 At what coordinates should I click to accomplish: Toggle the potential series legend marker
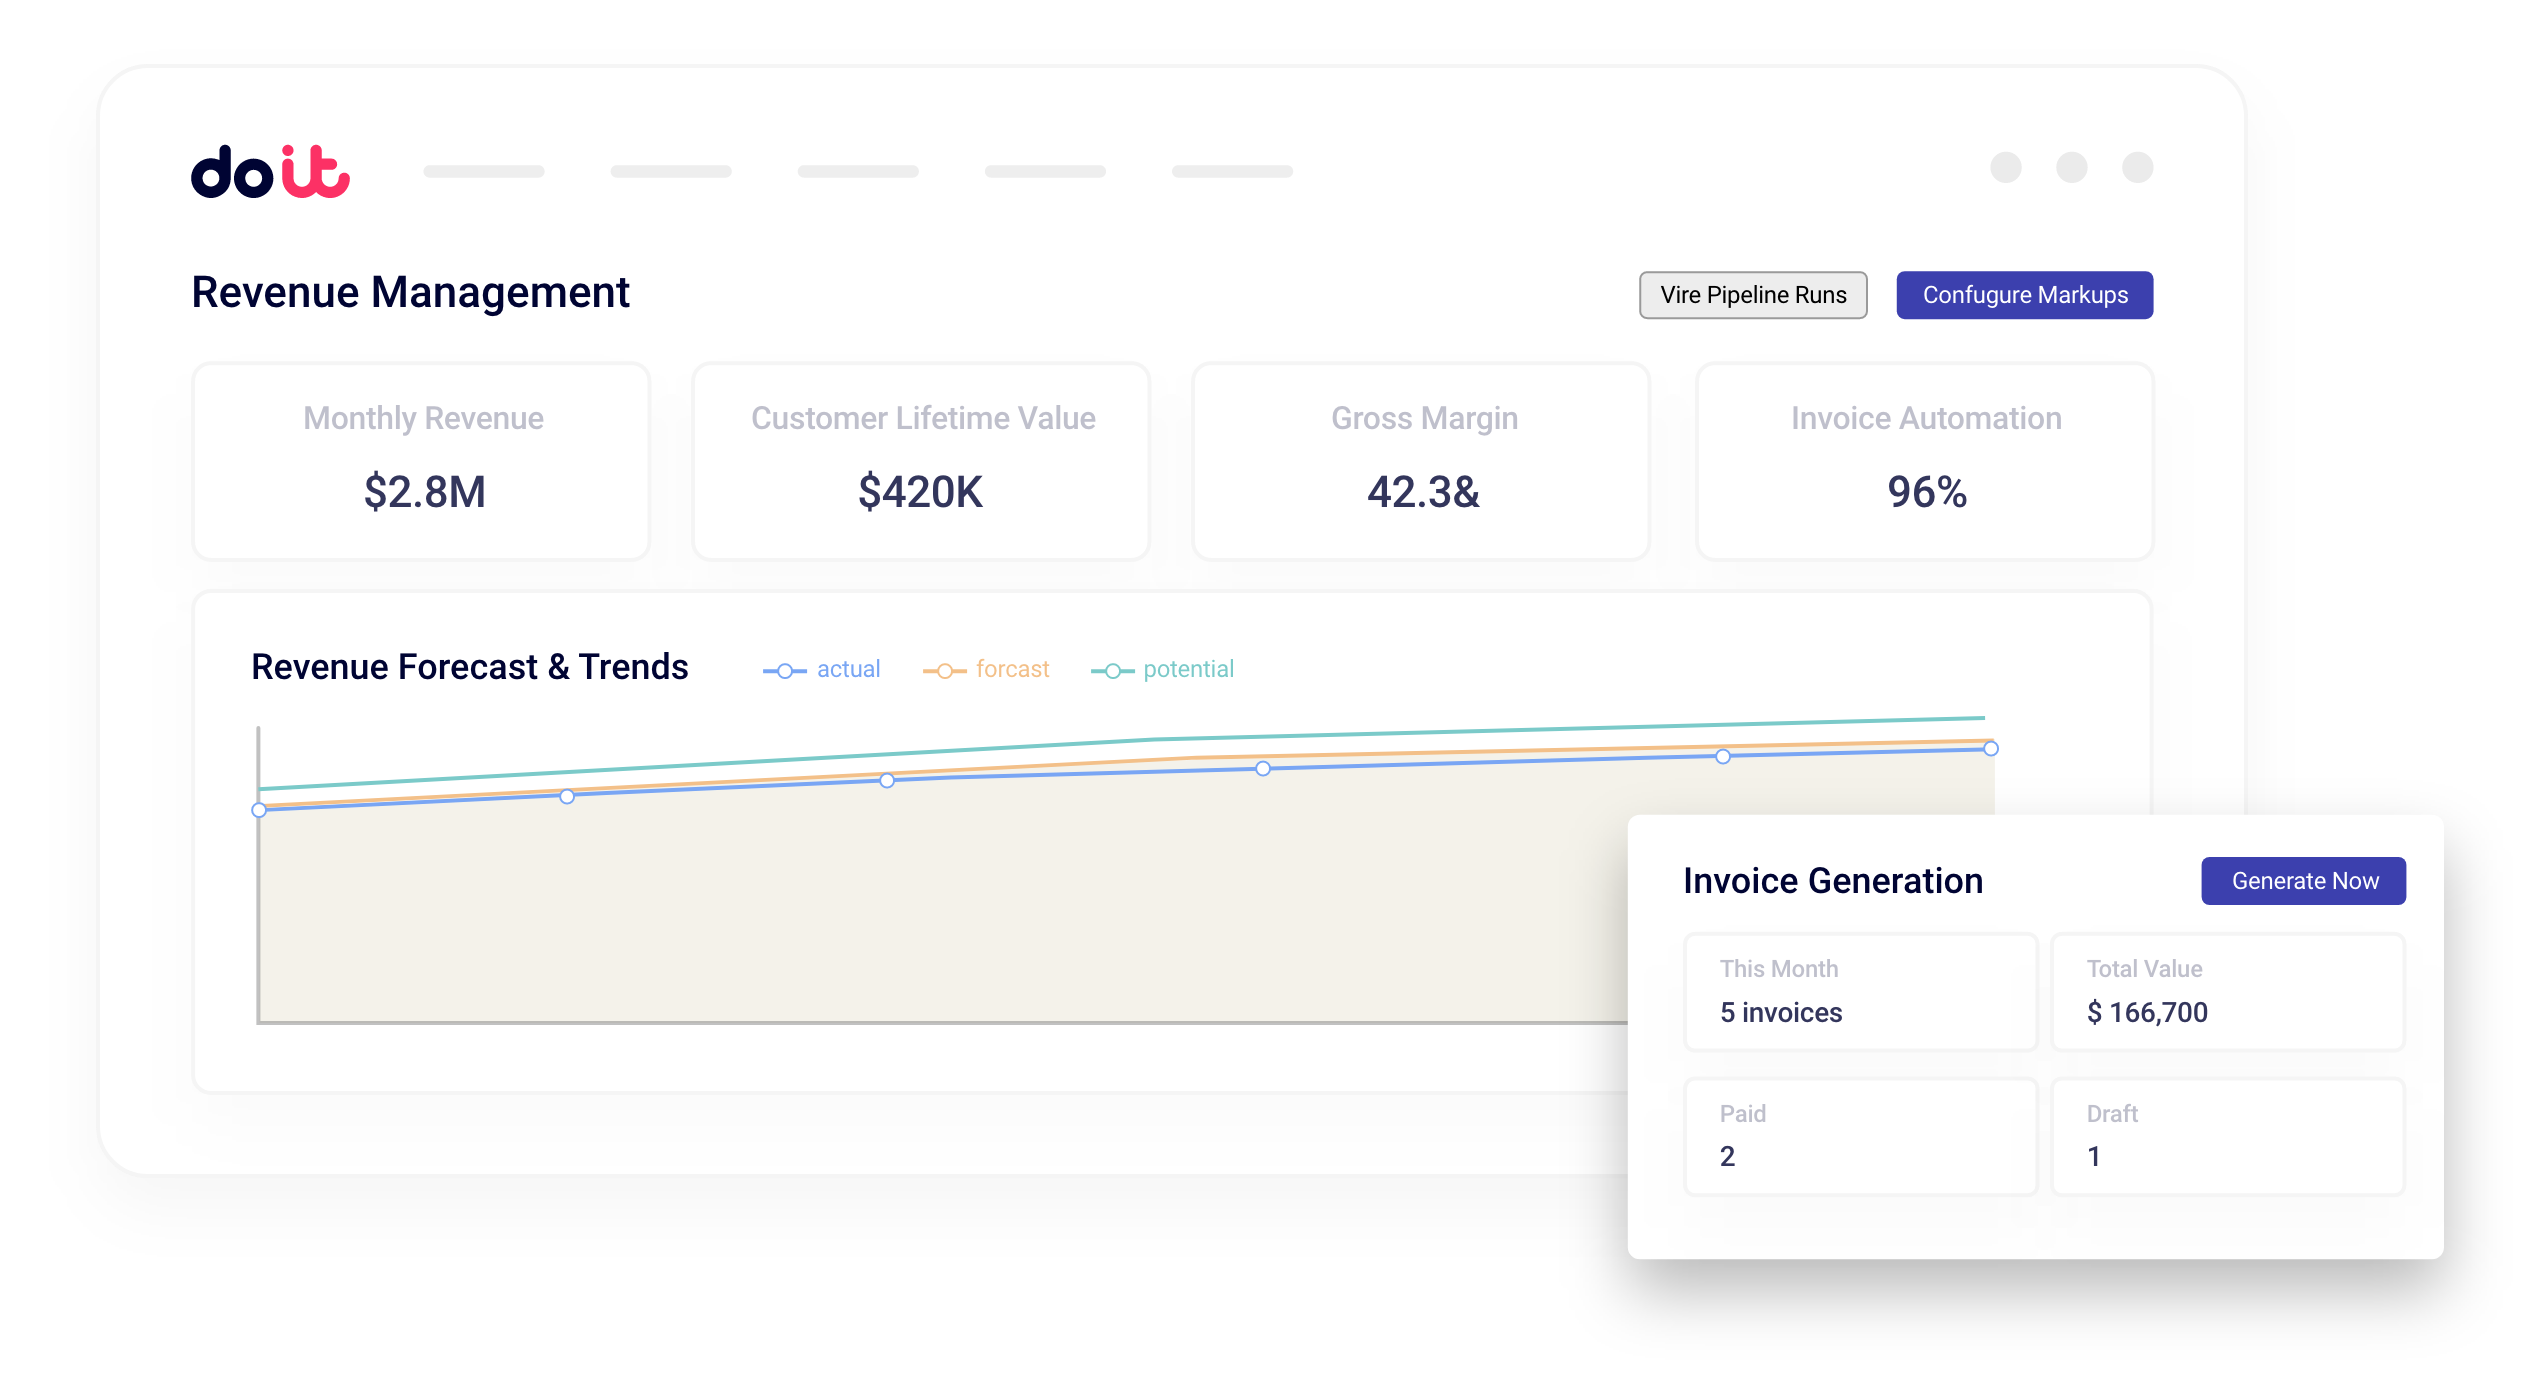click(x=1112, y=671)
